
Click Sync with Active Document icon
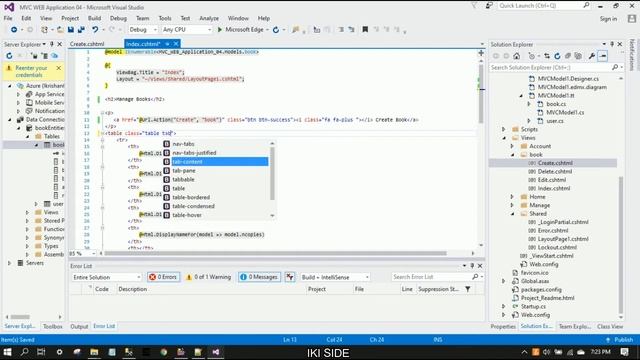coord(547,56)
